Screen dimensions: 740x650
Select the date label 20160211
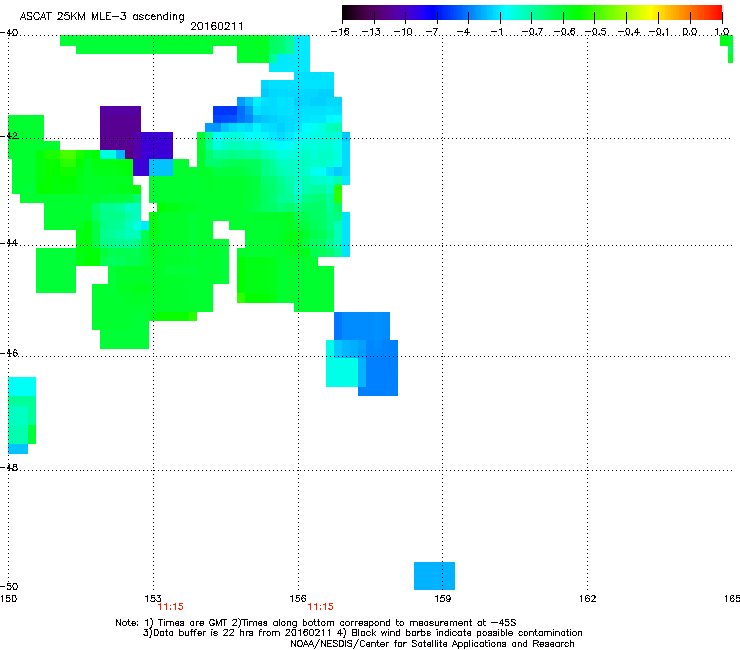217,26
